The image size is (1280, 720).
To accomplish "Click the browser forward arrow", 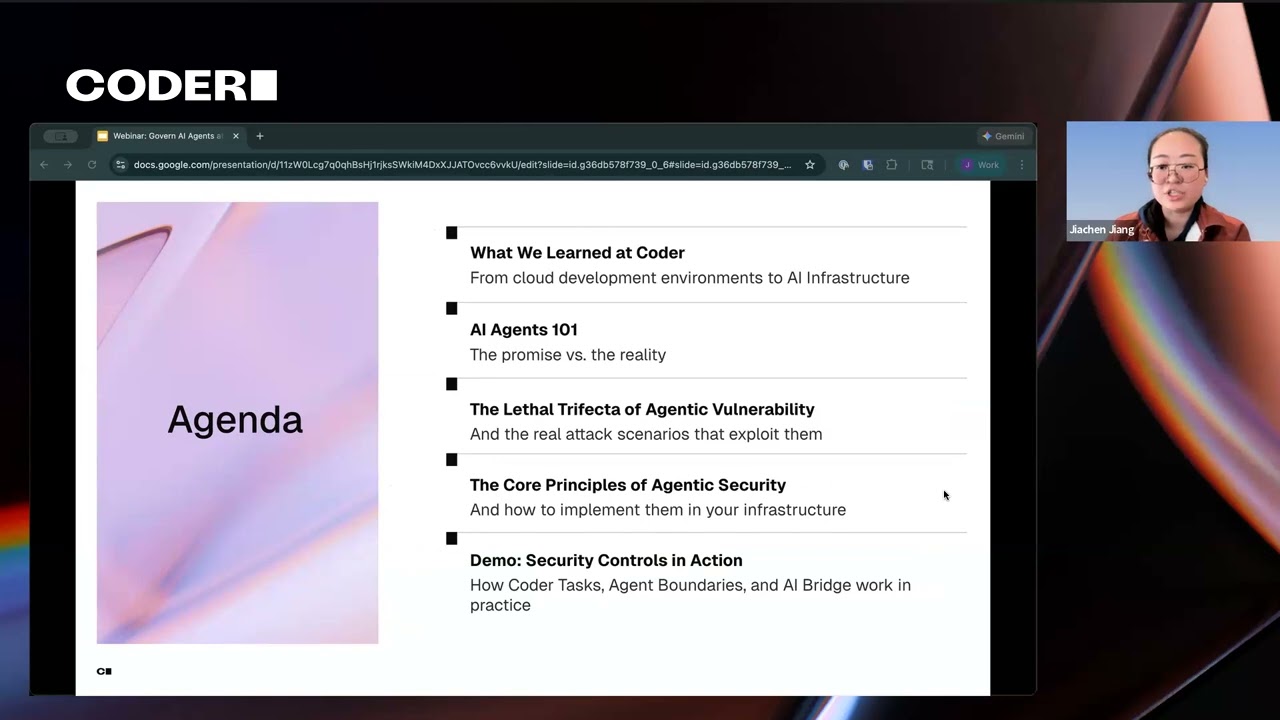I will coord(68,165).
